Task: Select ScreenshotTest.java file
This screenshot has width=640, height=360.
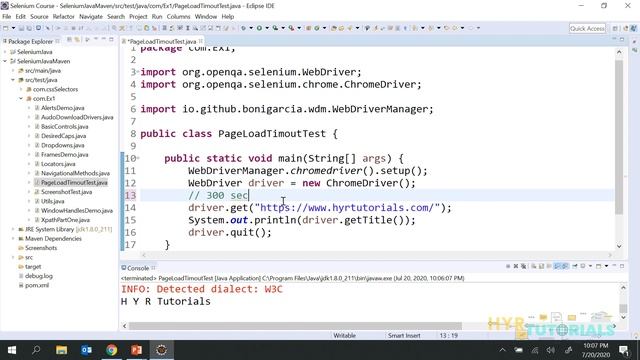Action: tap(67, 192)
